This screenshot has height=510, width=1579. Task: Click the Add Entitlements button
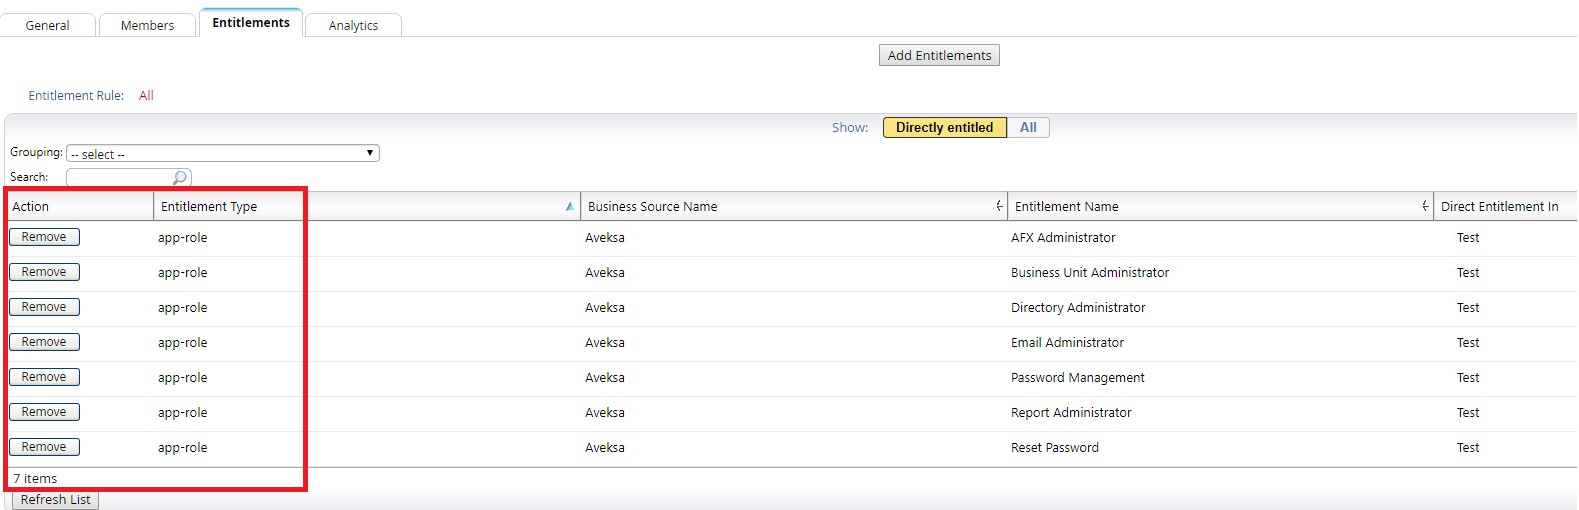tap(939, 56)
